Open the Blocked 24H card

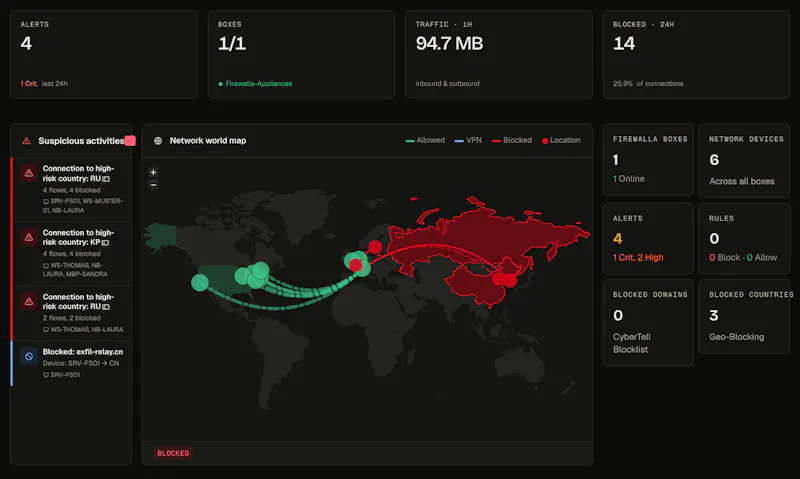696,54
